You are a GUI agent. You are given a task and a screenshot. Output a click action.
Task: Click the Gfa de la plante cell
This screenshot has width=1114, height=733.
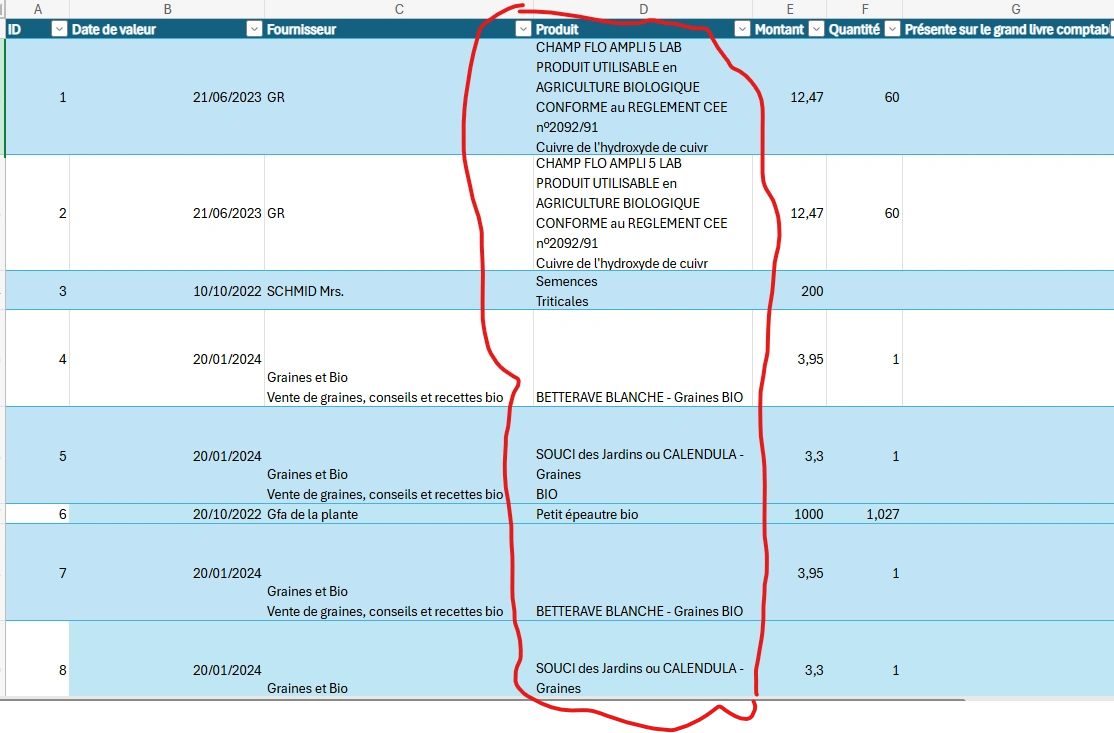click(399, 514)
